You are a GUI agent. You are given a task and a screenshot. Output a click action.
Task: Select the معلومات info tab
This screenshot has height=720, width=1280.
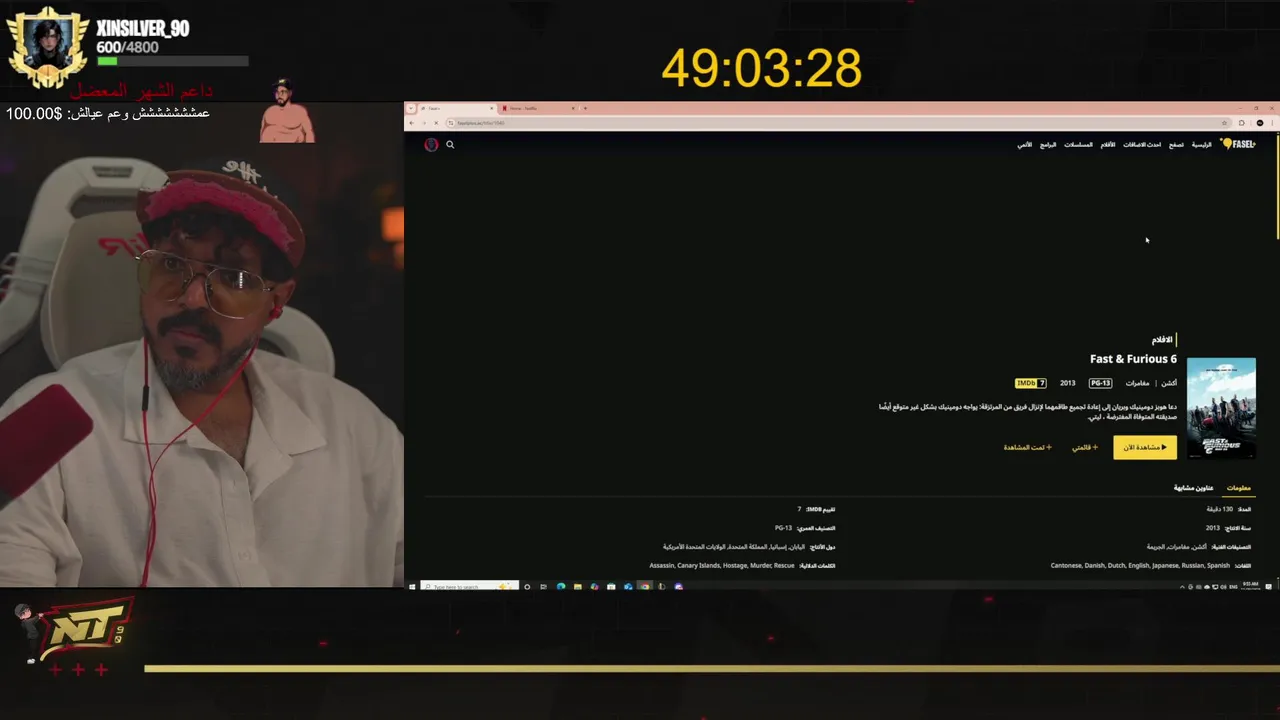point(1238,488)
